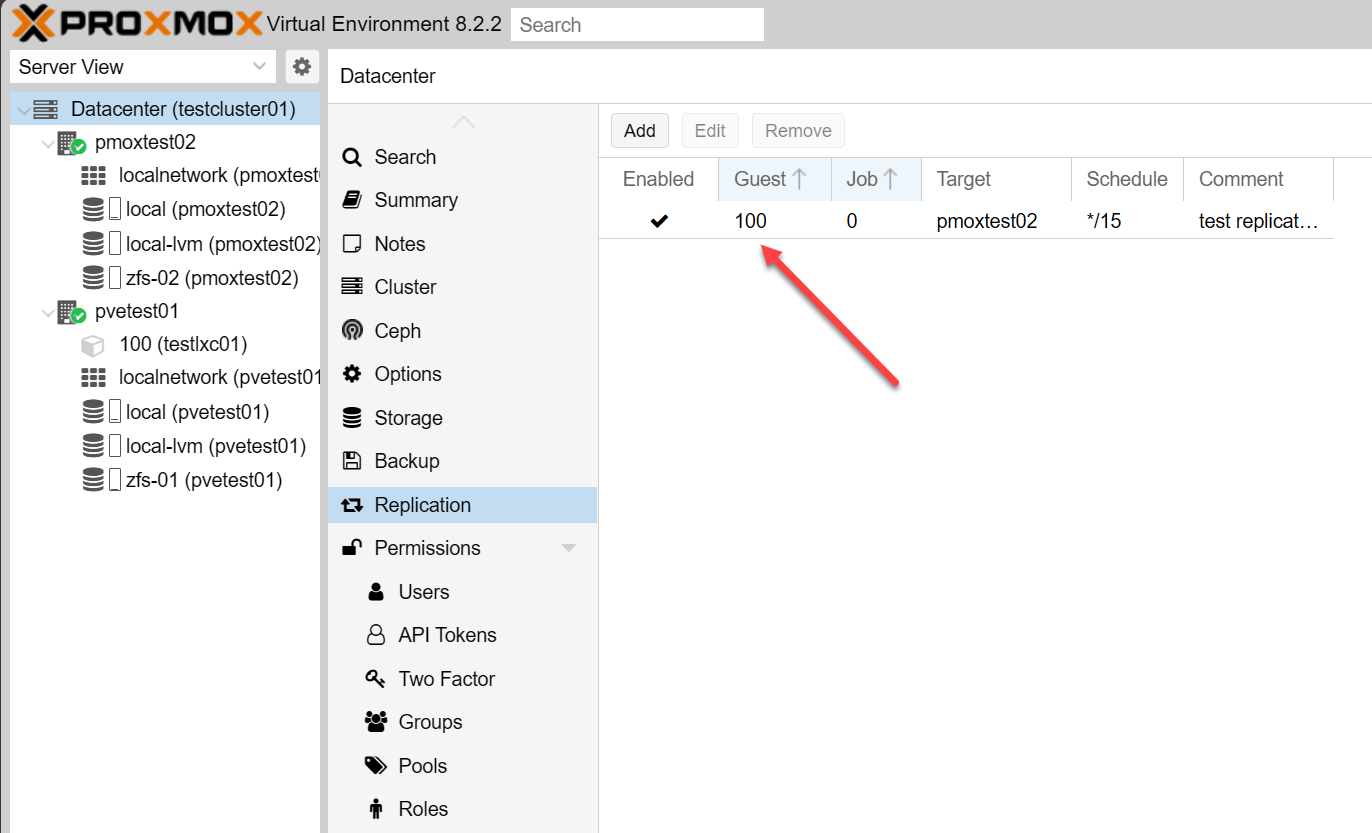
Task: Click the zfs-01 storage icon
Action: 93,480
